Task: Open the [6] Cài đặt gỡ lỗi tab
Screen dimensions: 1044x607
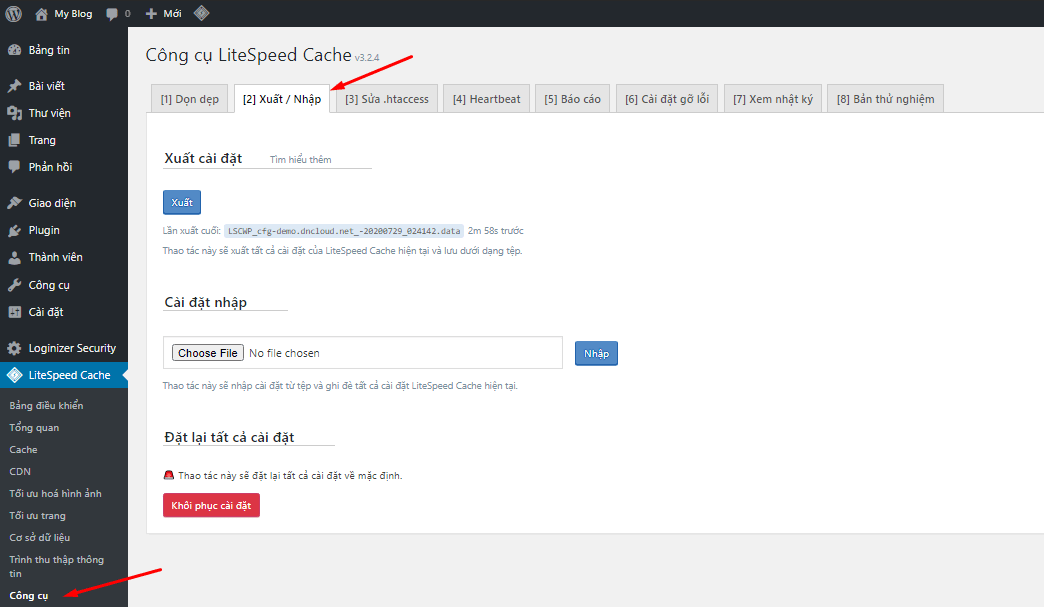Action: point(667,99)
